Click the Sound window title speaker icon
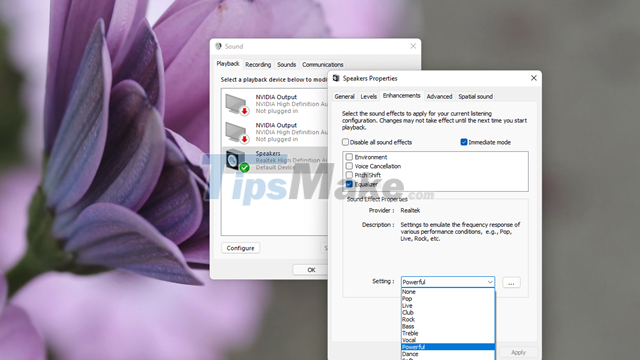 [218, 46]
